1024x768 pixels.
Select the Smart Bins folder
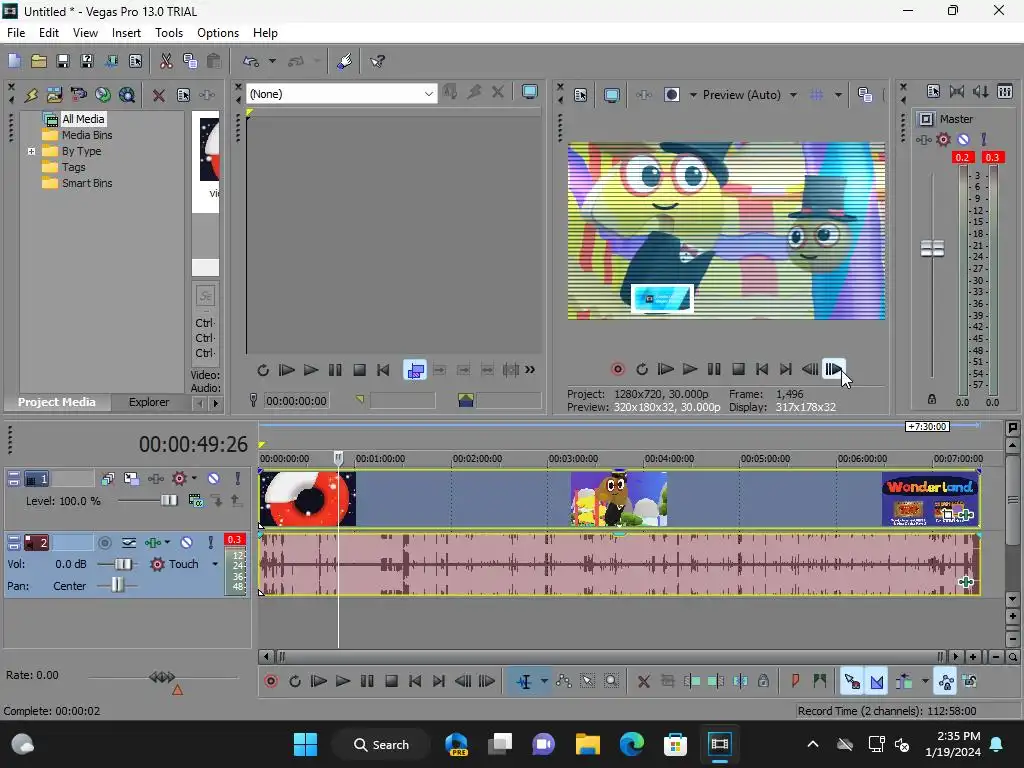pyautogui.click(x=77, y=184)
